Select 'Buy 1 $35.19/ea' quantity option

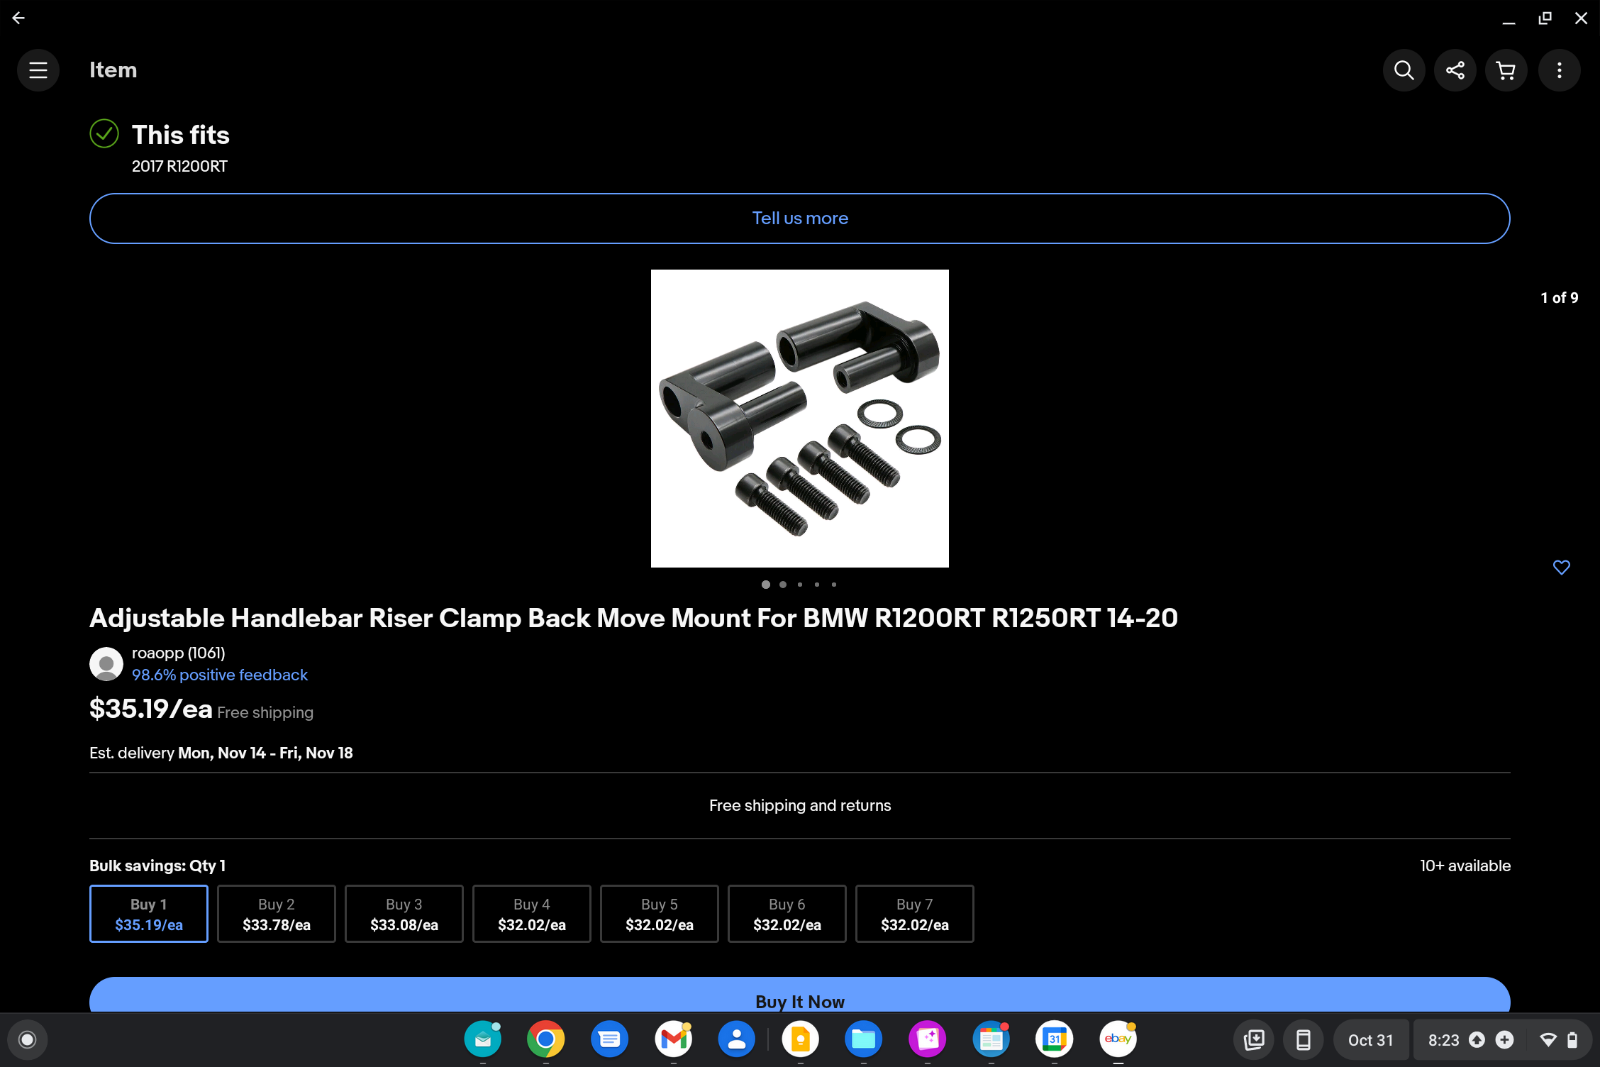[x=149, y=914]
